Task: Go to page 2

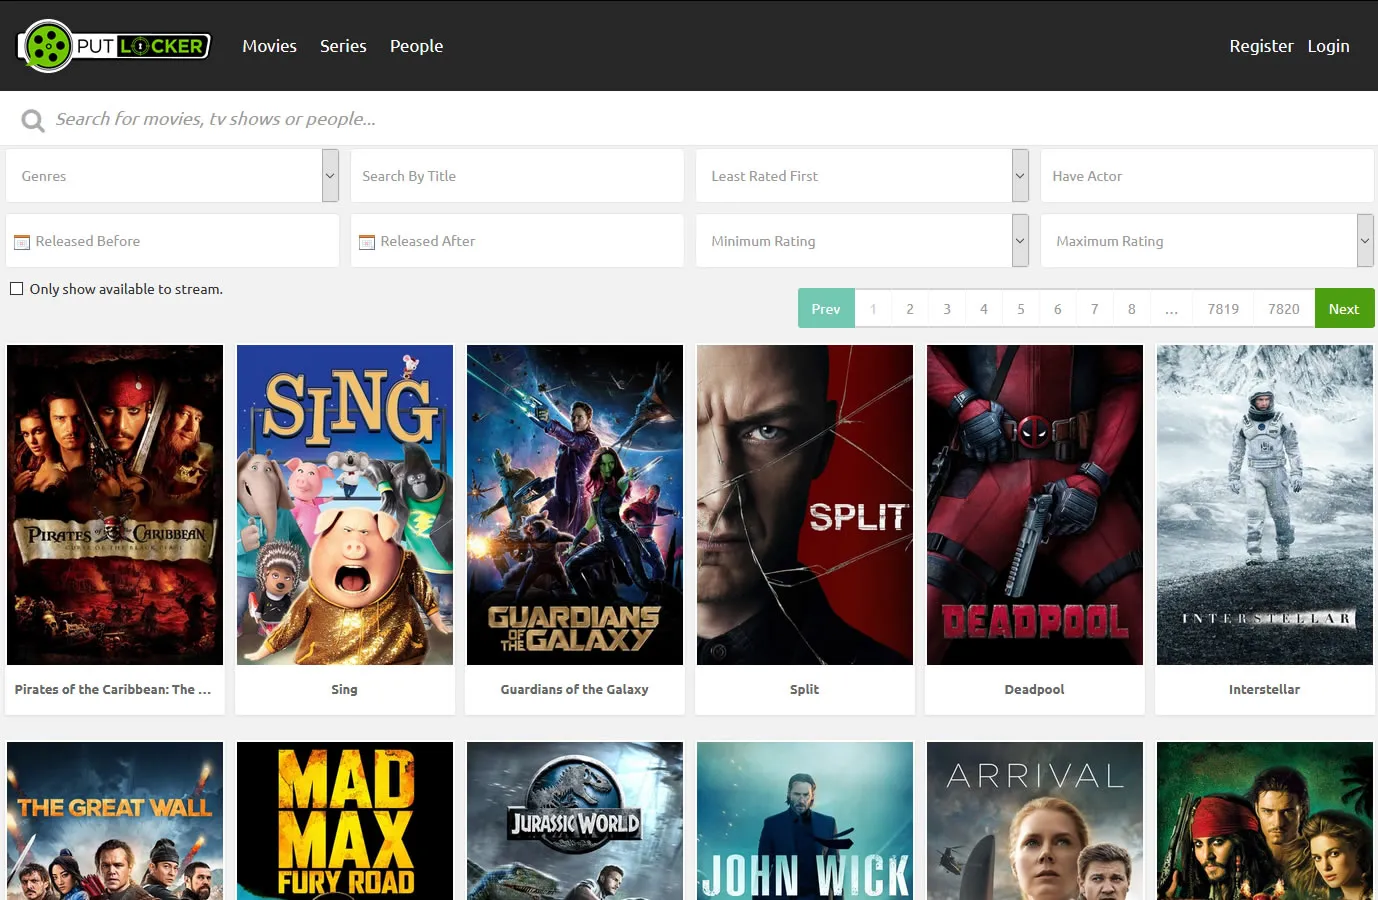Action: (910, 308)
